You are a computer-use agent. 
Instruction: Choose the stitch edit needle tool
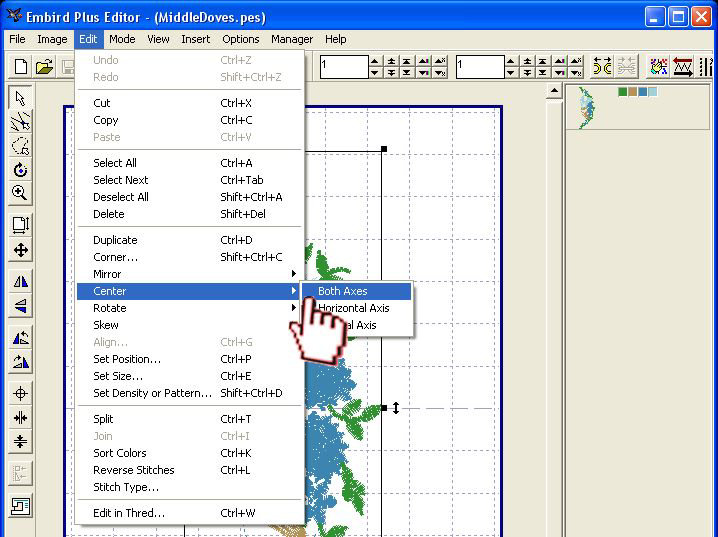click(20, 122)
